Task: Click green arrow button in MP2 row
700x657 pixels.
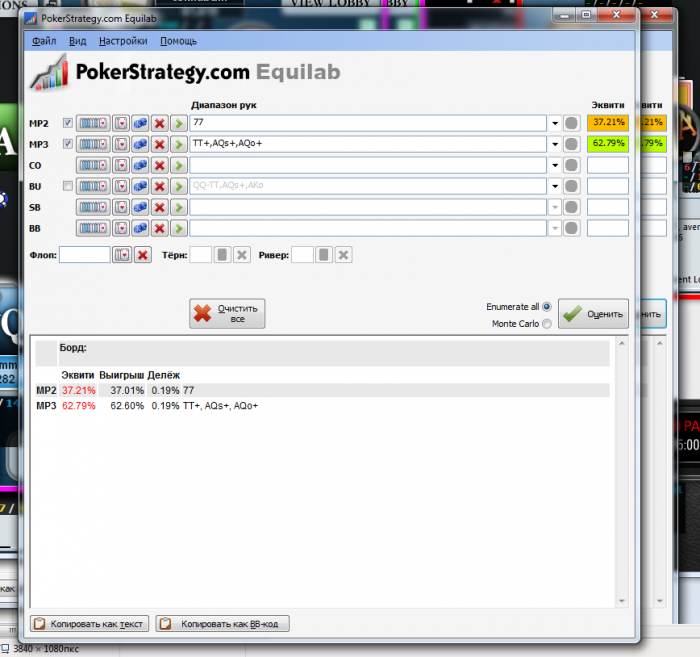Action: 179,123
